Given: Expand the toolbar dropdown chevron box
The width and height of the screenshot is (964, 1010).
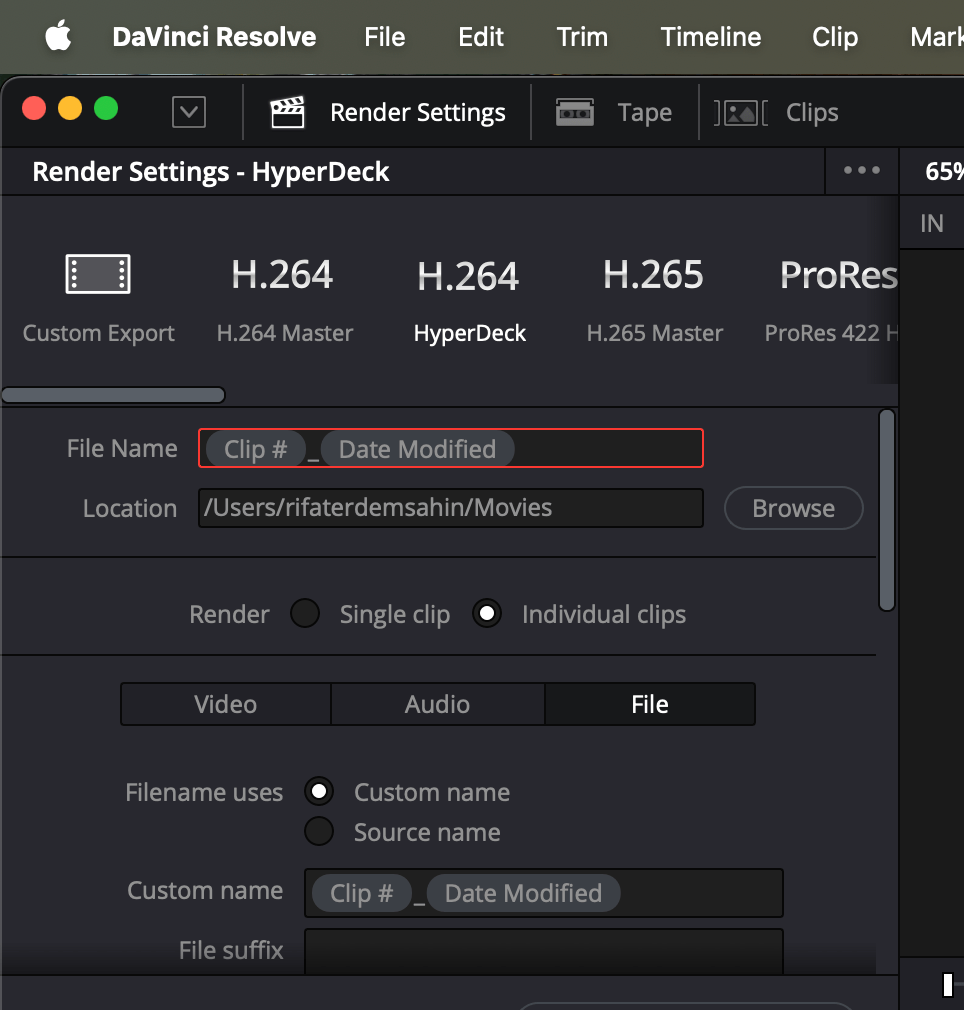Looking at the screenshot, I should pos(189,112).
